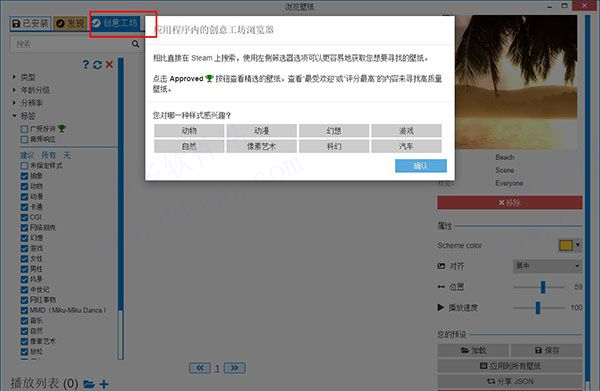Uncheck the 动物 tag checkbox

point(24,186)
